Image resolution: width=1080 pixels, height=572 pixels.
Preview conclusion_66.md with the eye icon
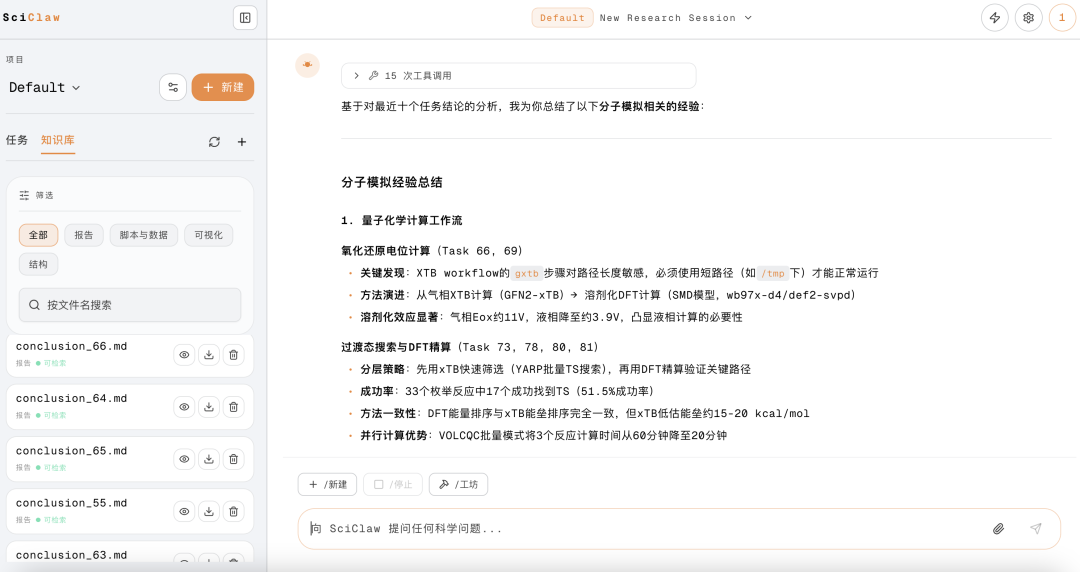click(184, 354)
